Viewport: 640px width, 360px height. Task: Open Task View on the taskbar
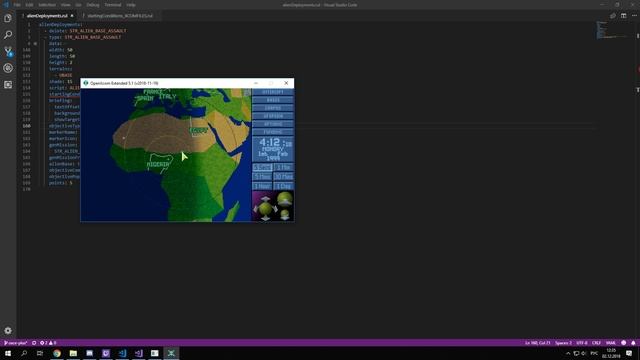[40, 353]
